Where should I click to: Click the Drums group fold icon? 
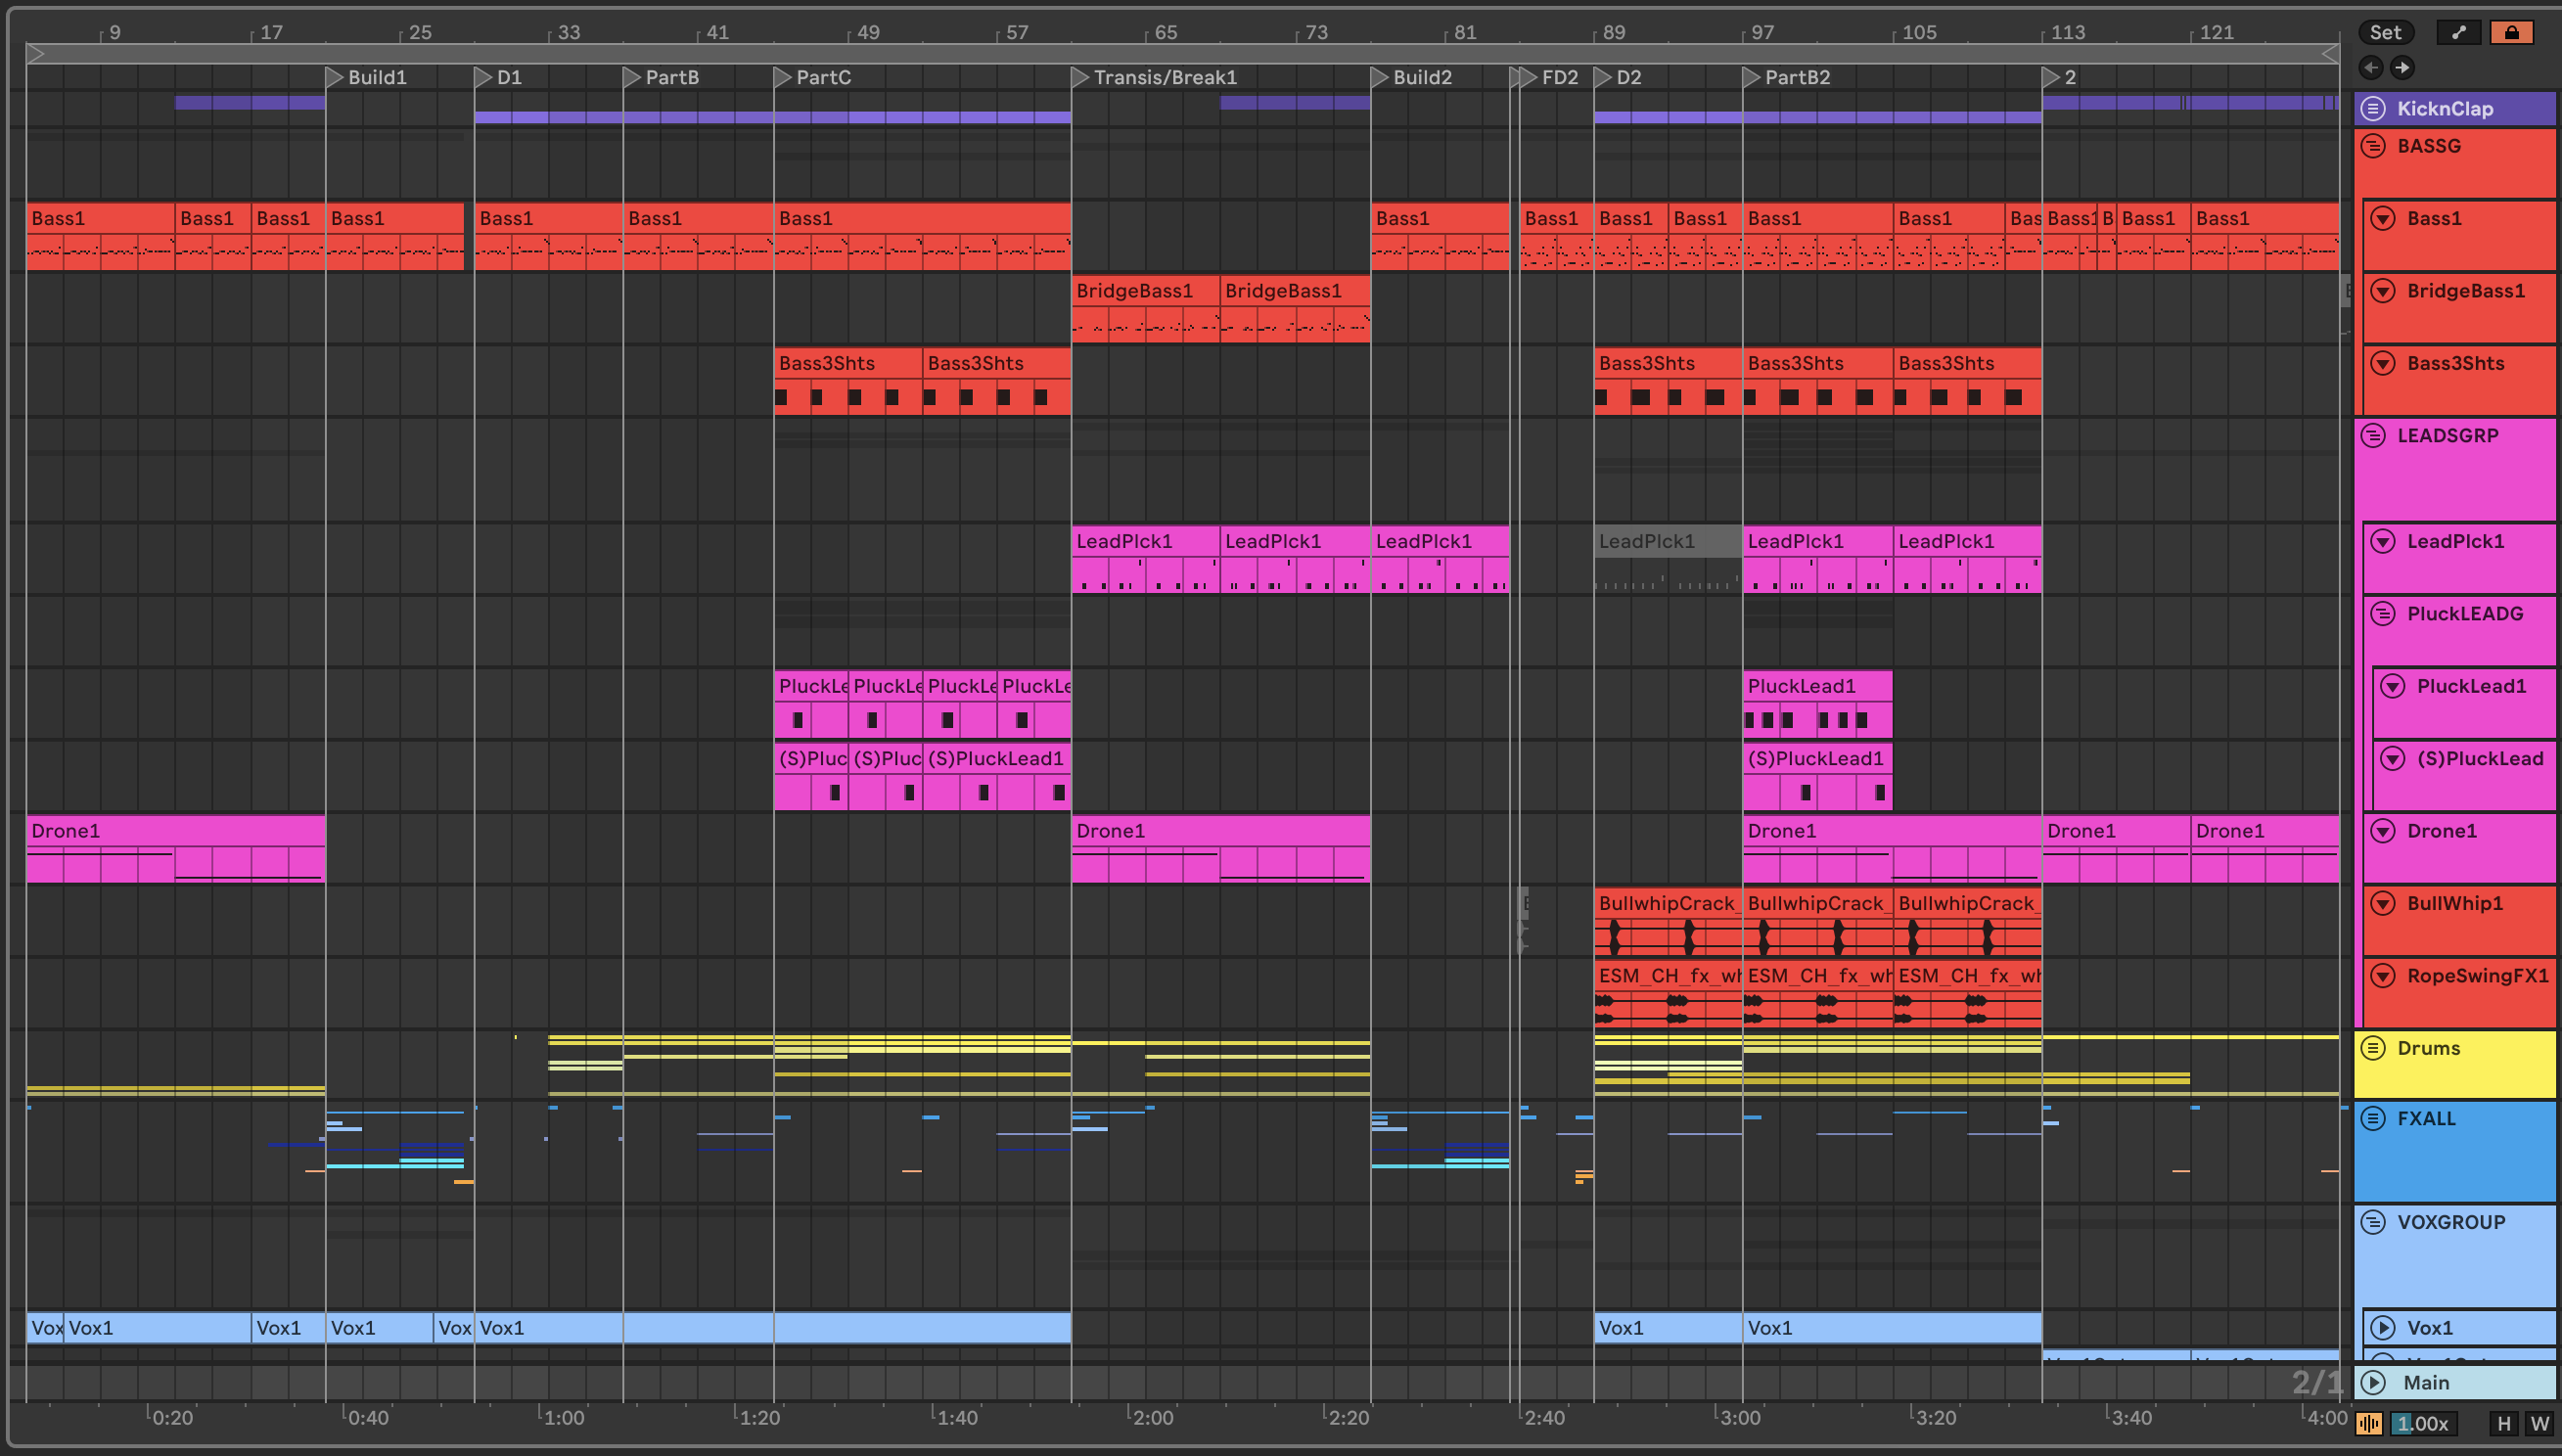(x=2374, y=1048)
